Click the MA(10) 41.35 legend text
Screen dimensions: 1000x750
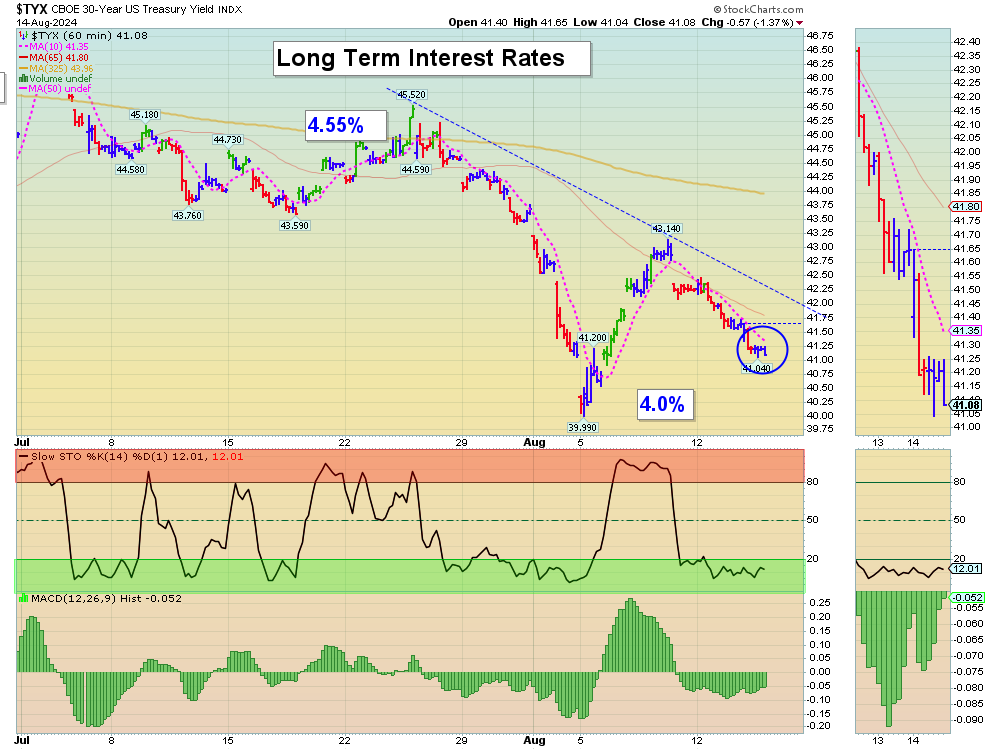point(59,47)
